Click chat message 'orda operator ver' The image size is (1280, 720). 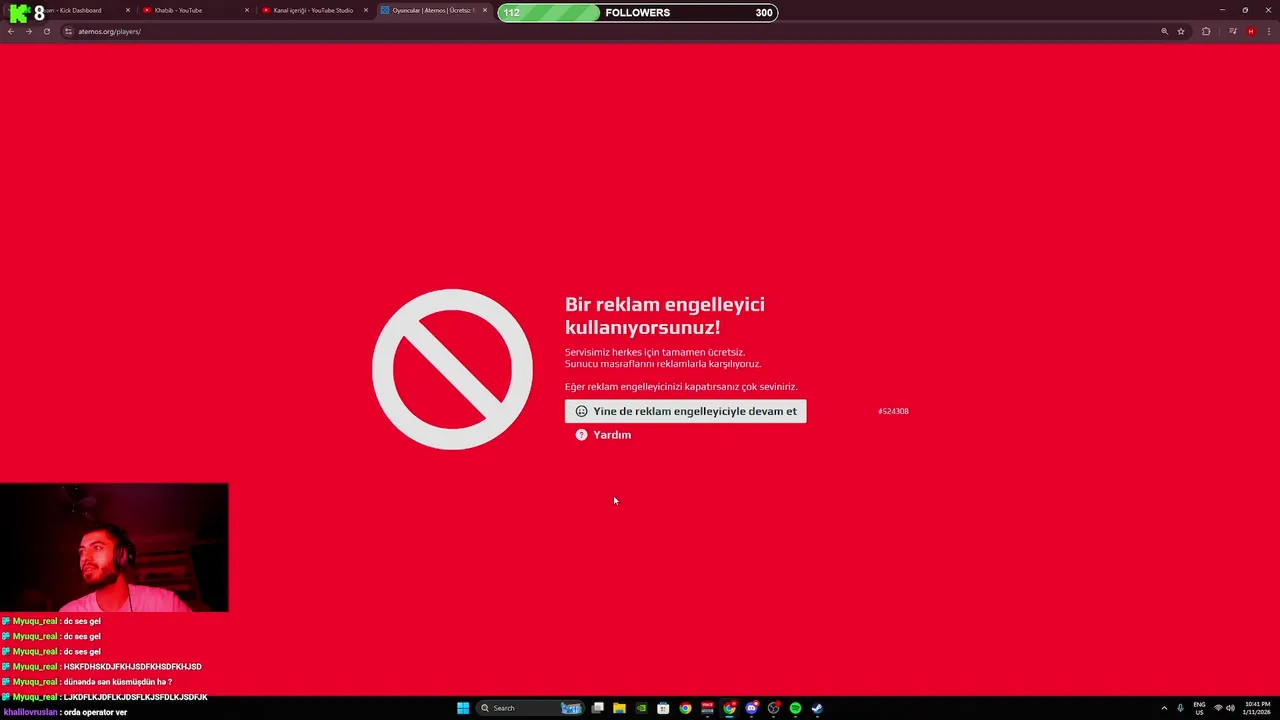[95, 712]
